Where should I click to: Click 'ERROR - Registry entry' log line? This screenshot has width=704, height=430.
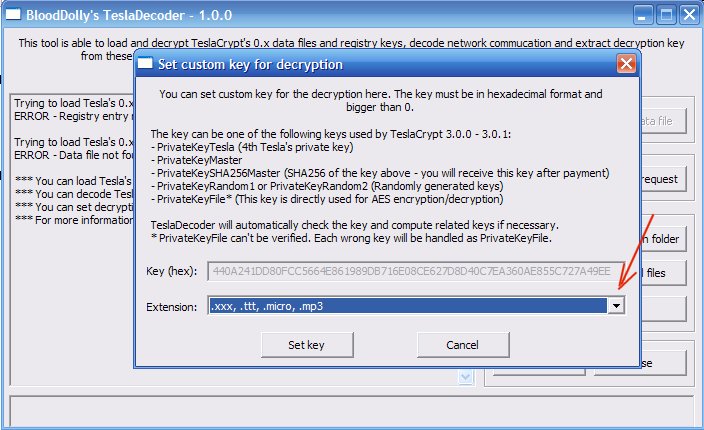pyautogui.click(x=74, y=116)
